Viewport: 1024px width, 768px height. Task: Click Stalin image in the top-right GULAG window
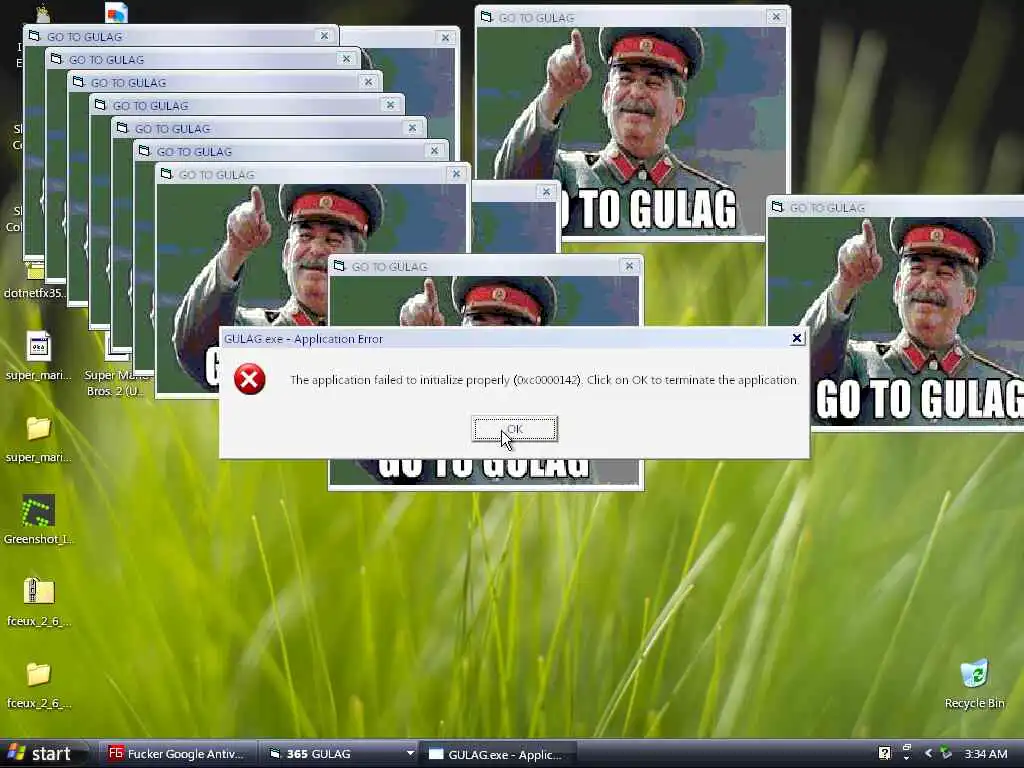tap(631, 131)
